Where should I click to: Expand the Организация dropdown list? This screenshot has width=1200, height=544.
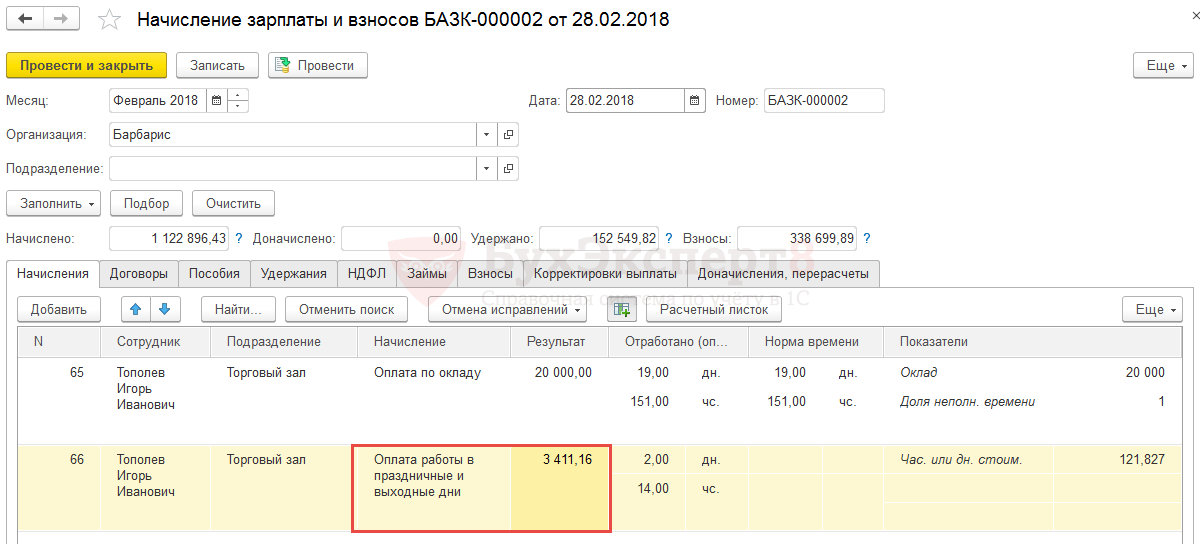486,134
